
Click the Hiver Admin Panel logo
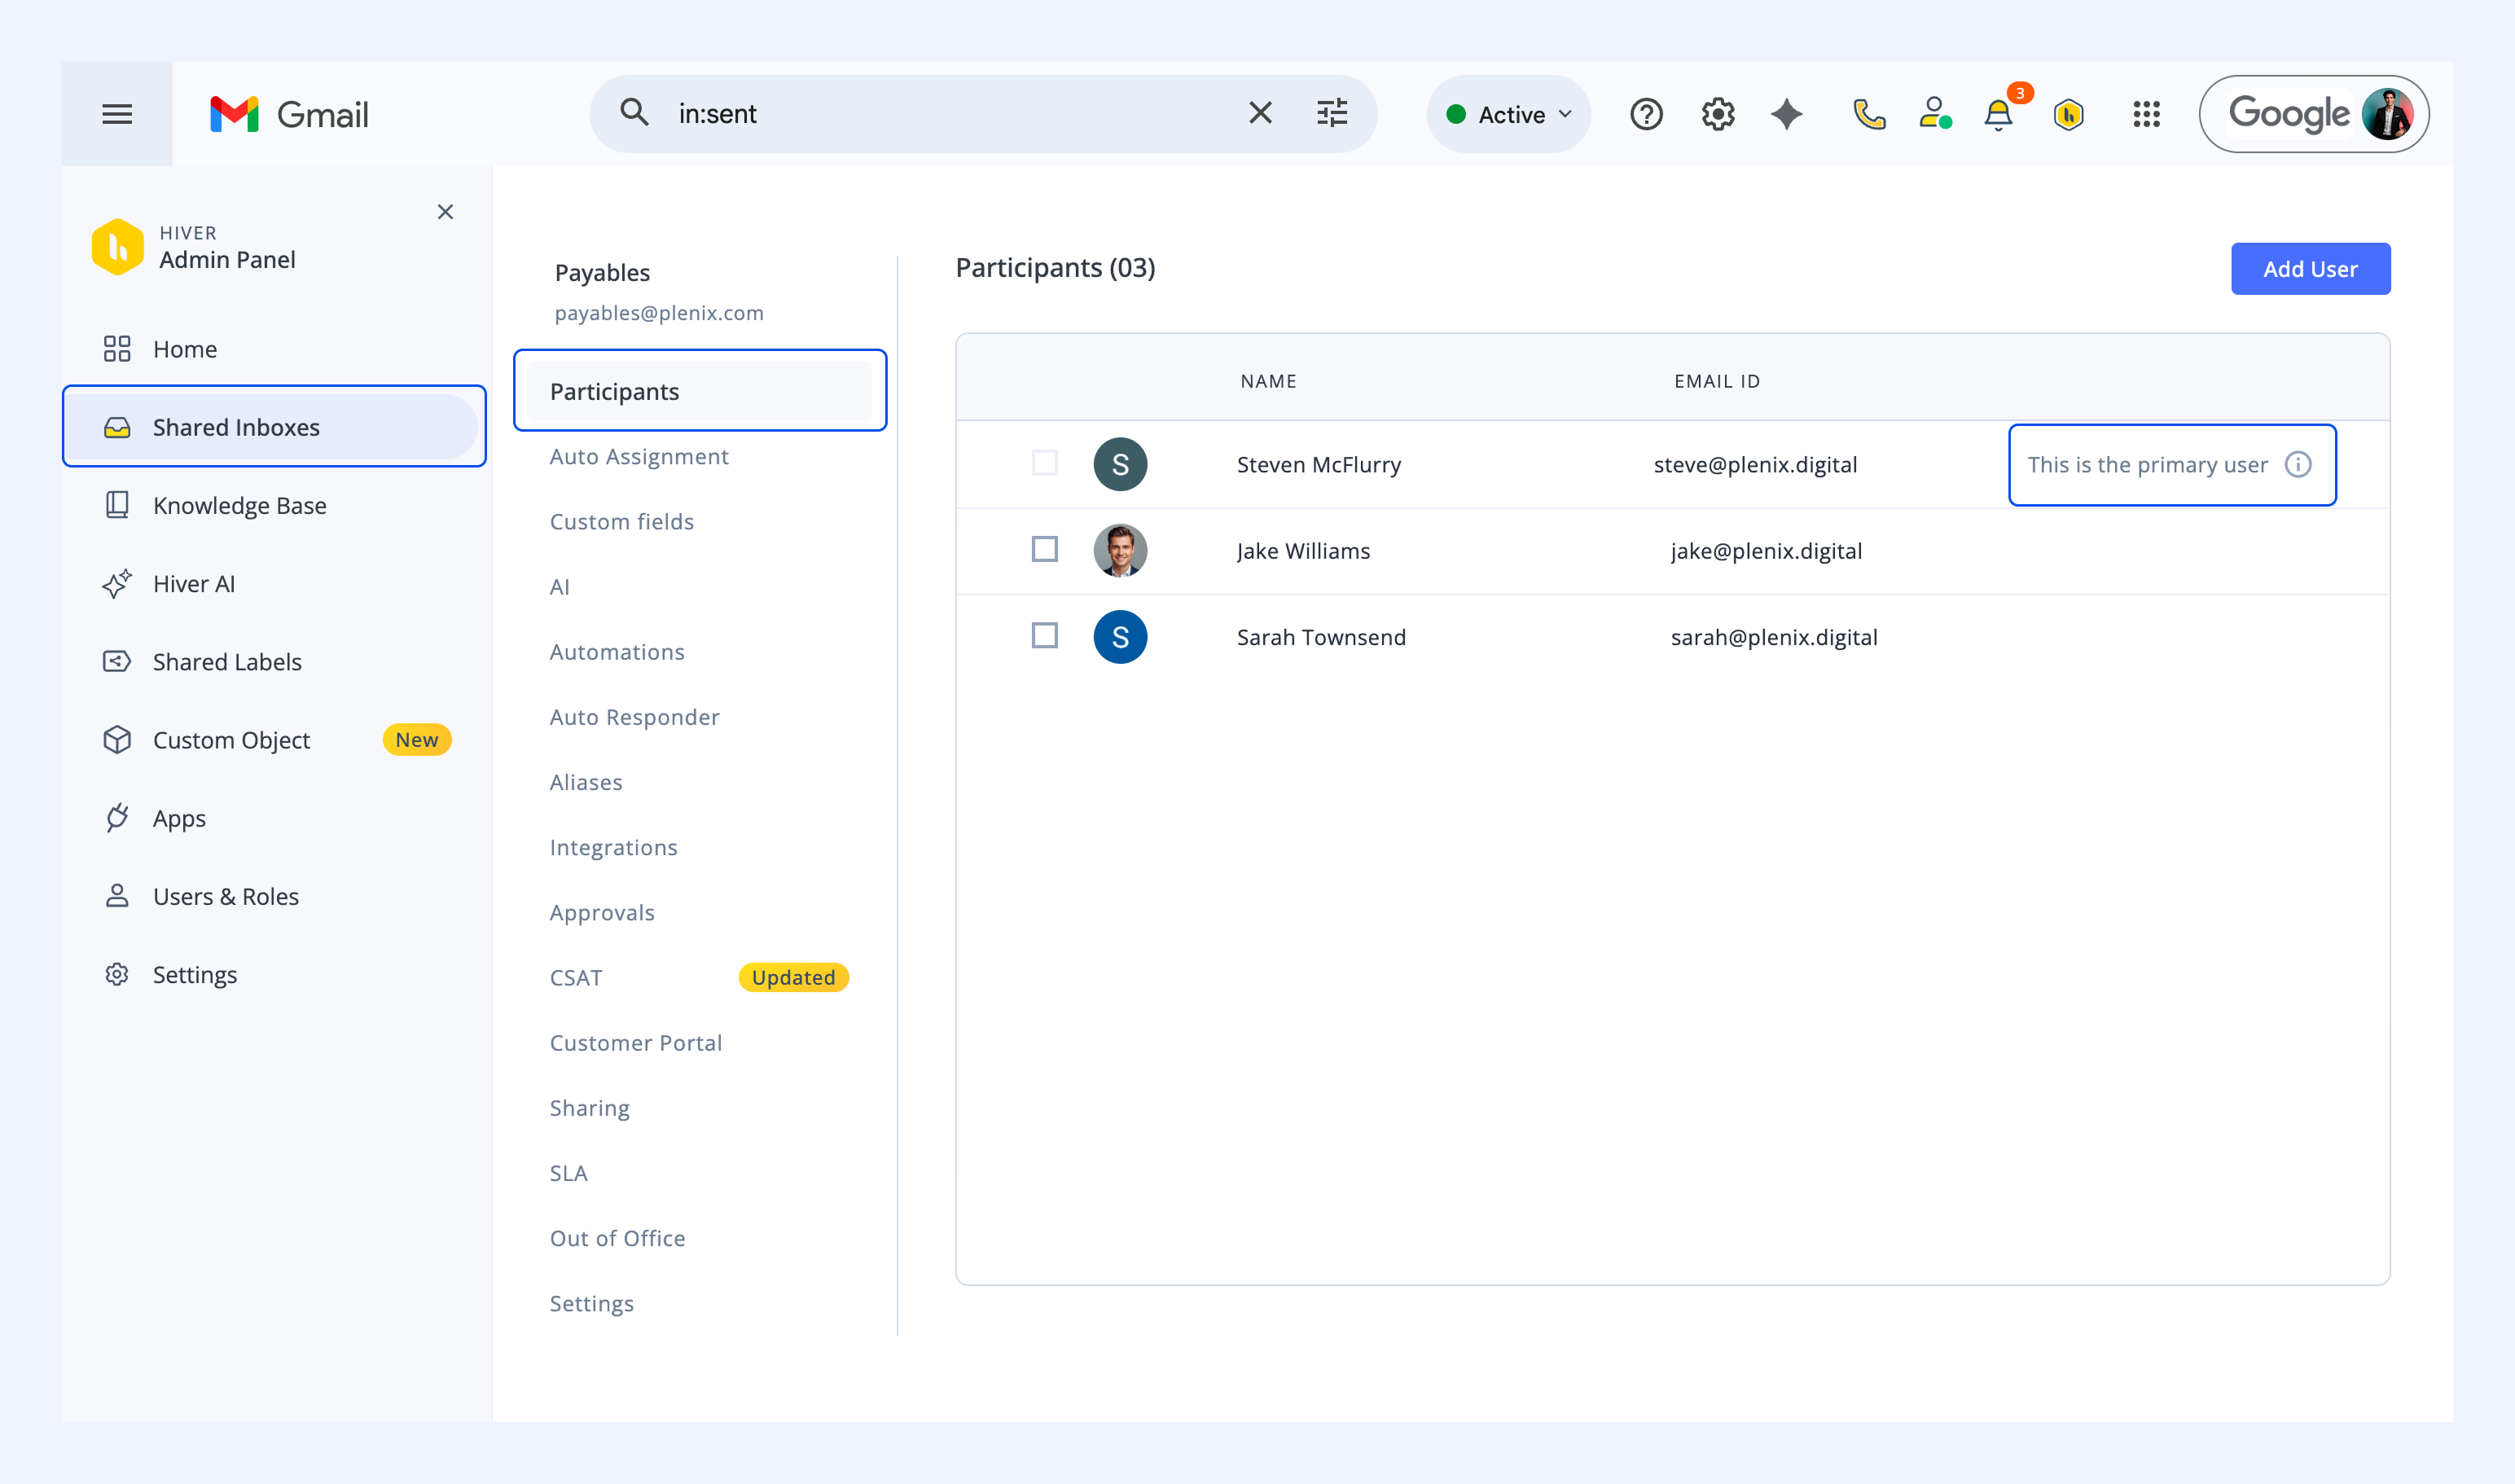(118, 247)
